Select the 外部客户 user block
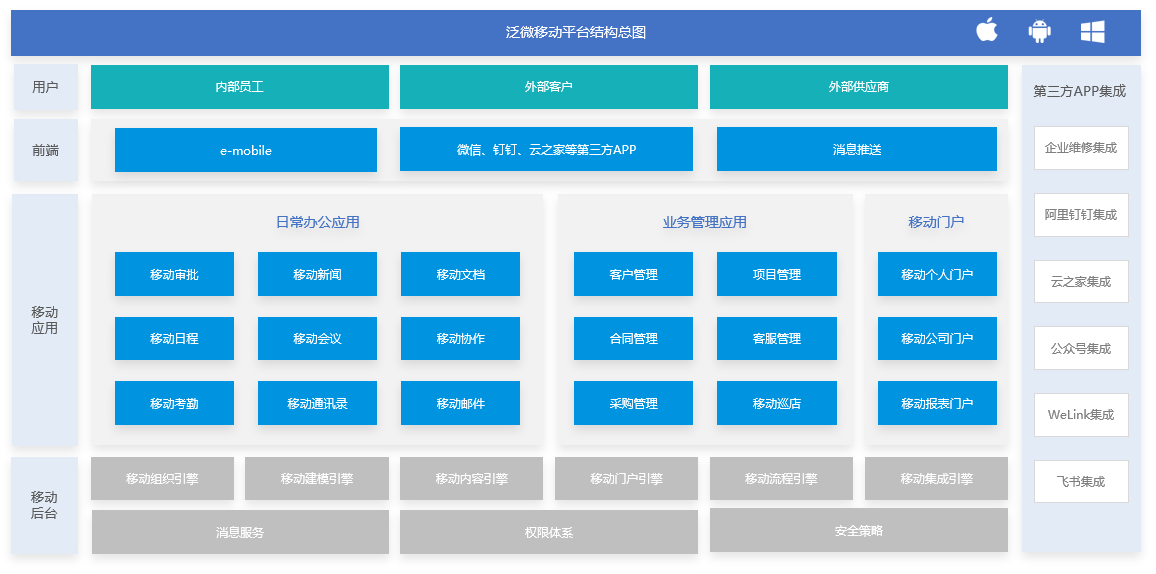Screen dimensions: 1156x574 pyautogui.click(x=549, y=87)
